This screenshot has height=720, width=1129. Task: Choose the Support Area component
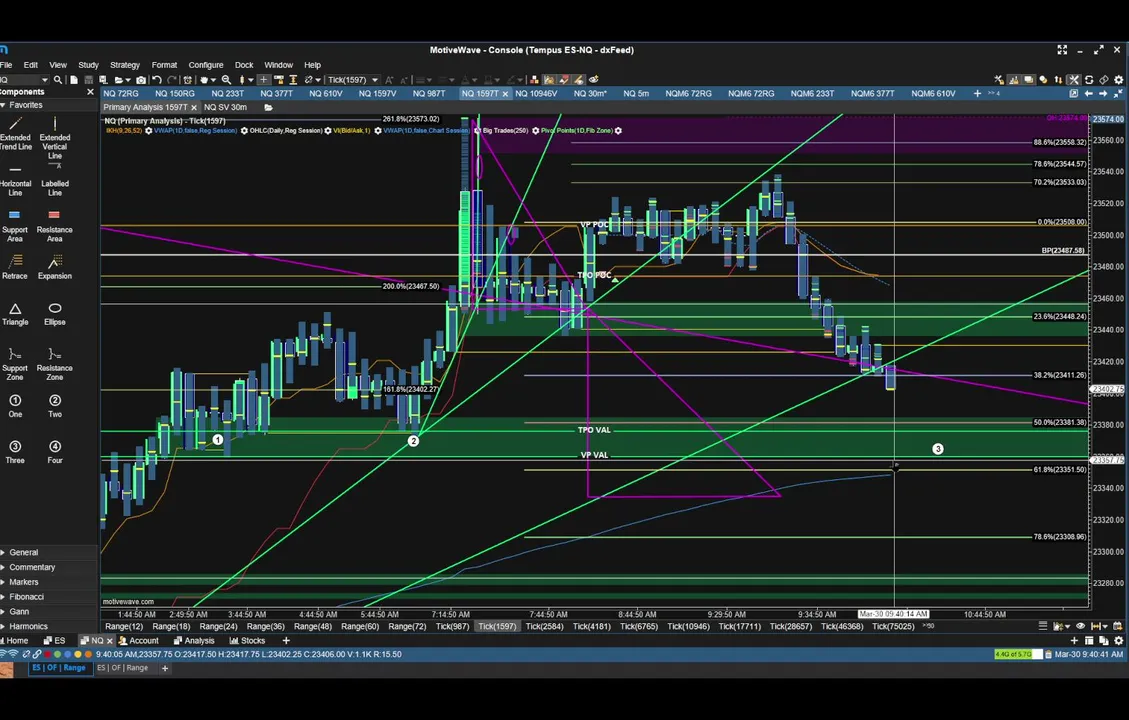click(14, 226)
